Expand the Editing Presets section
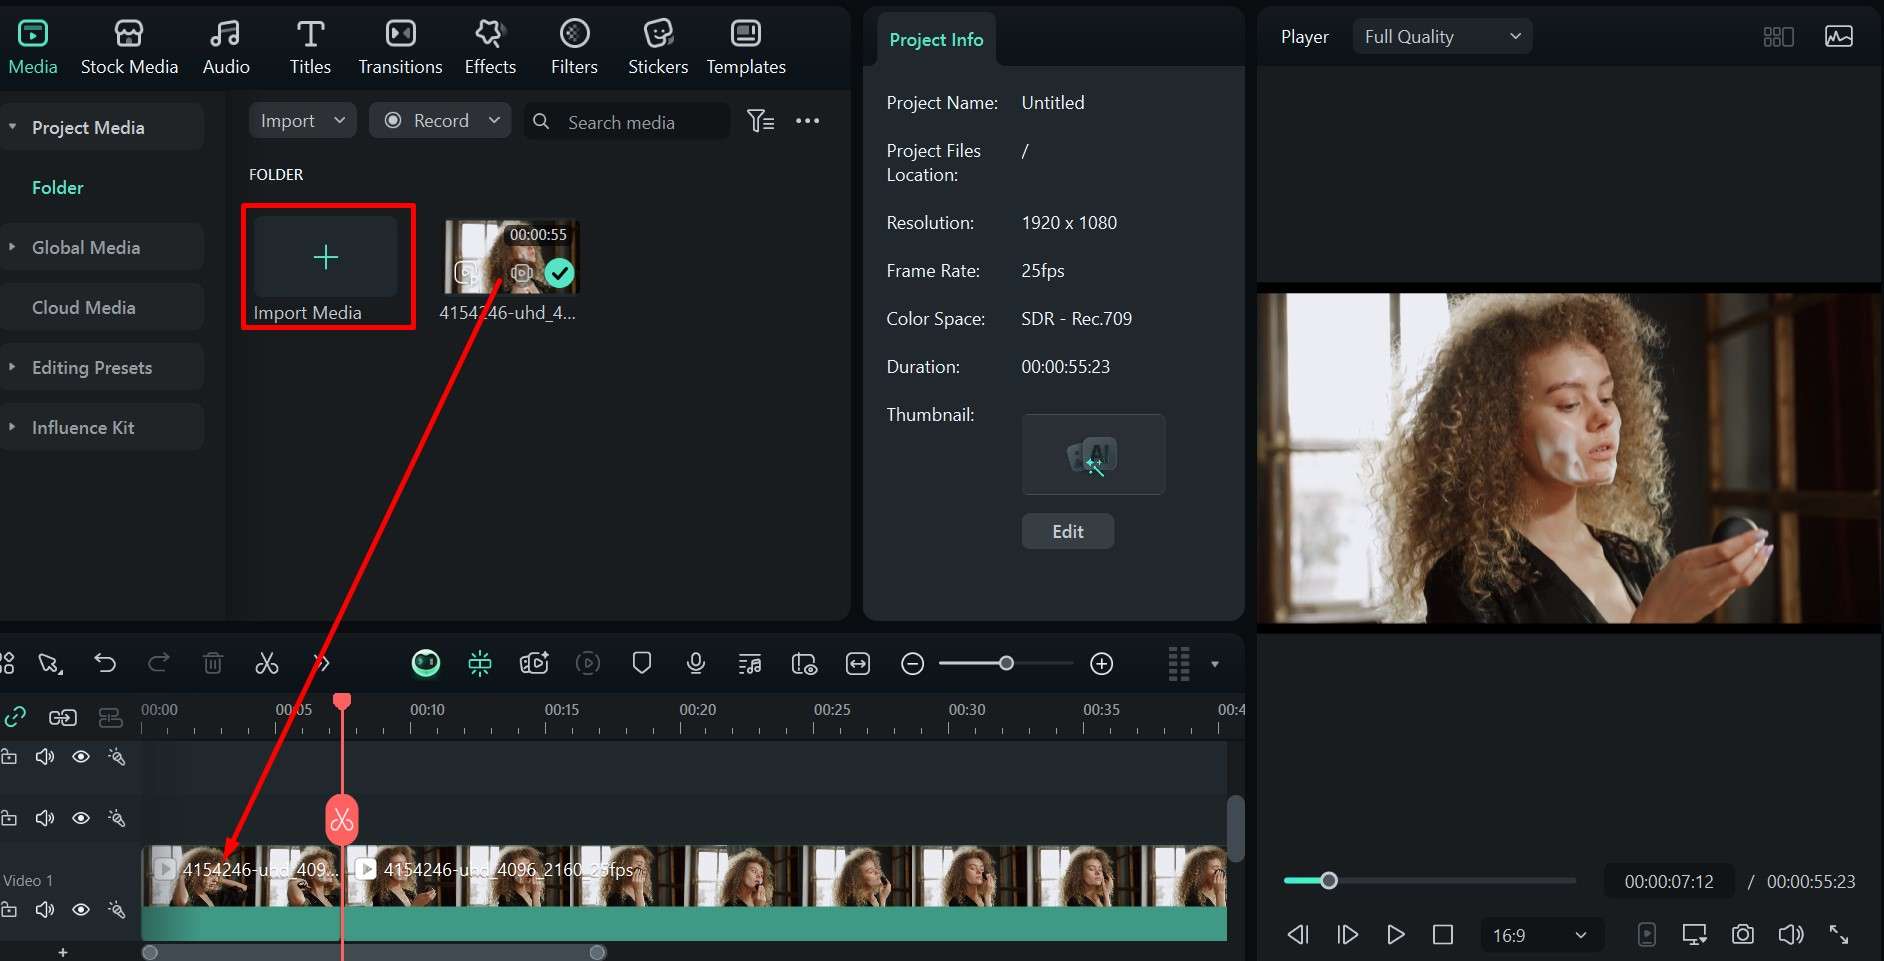 tap(12, 367)
